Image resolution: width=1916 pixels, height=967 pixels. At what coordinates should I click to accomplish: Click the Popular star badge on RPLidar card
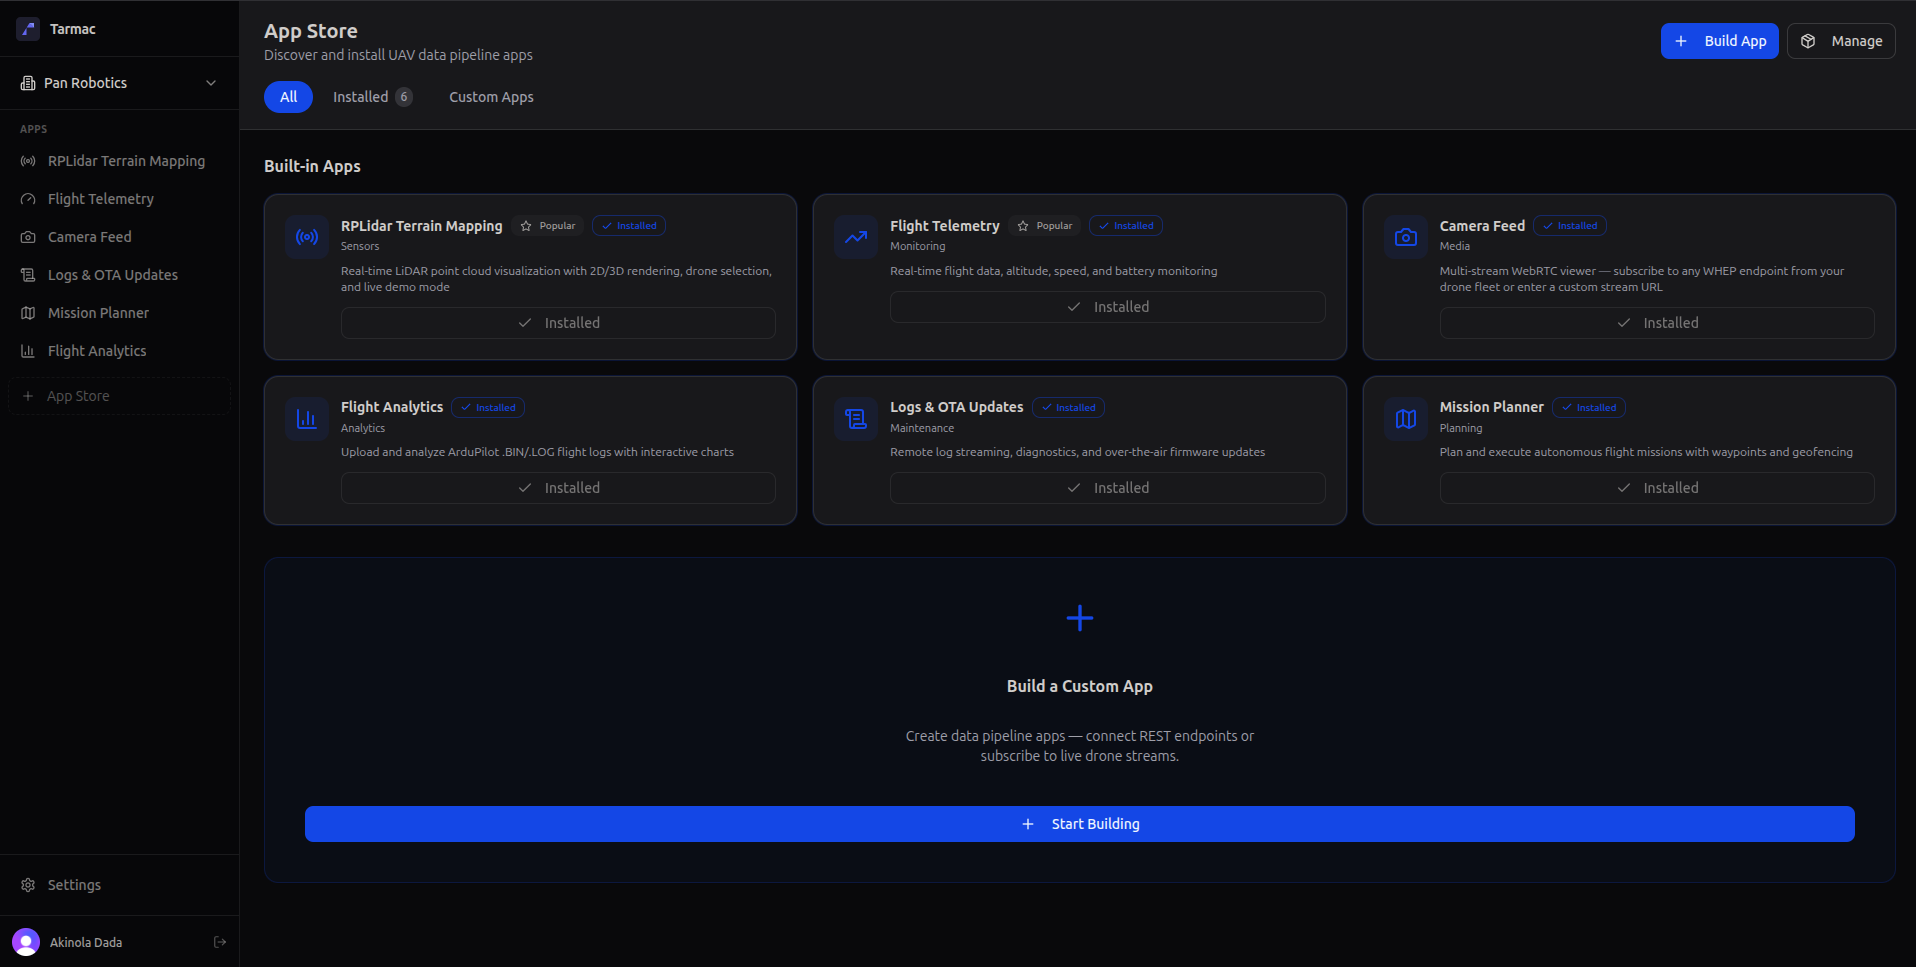(547, 226)
